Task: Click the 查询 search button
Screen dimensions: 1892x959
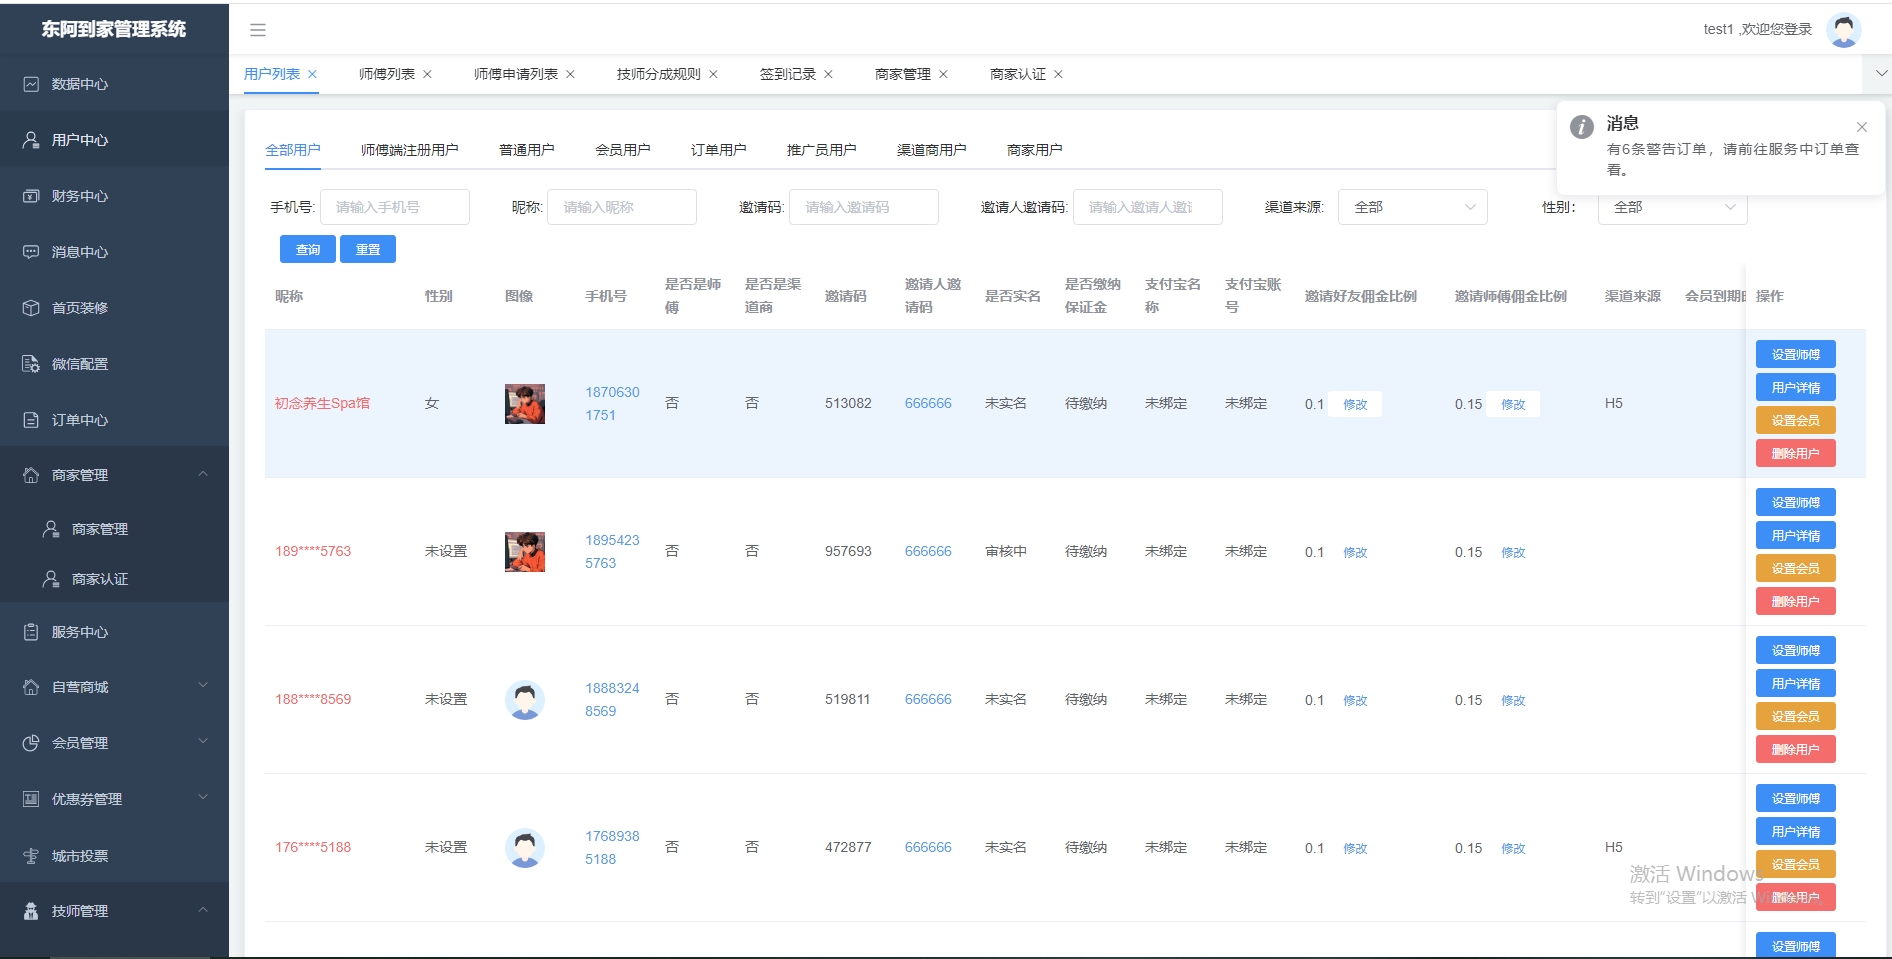Action: [x=308, y=249]
